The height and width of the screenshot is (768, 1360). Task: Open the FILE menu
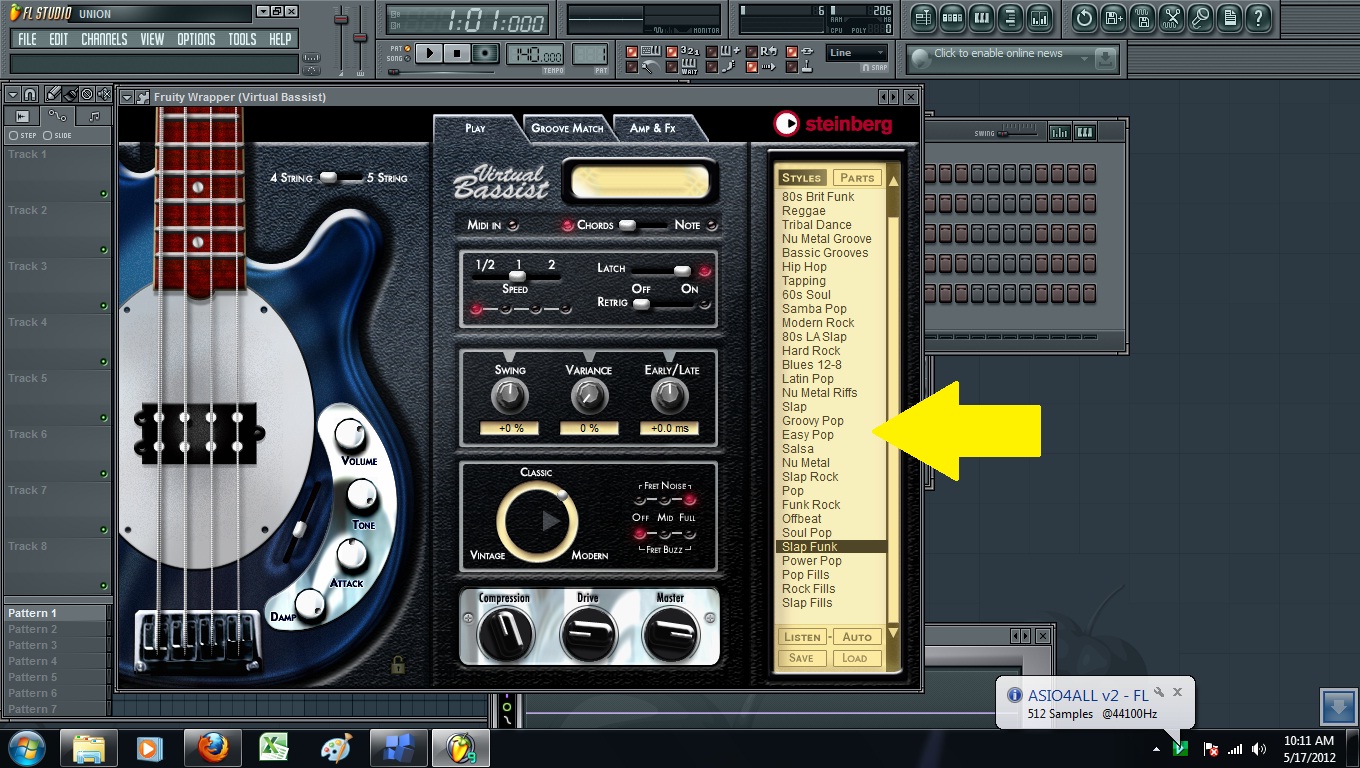27,39
